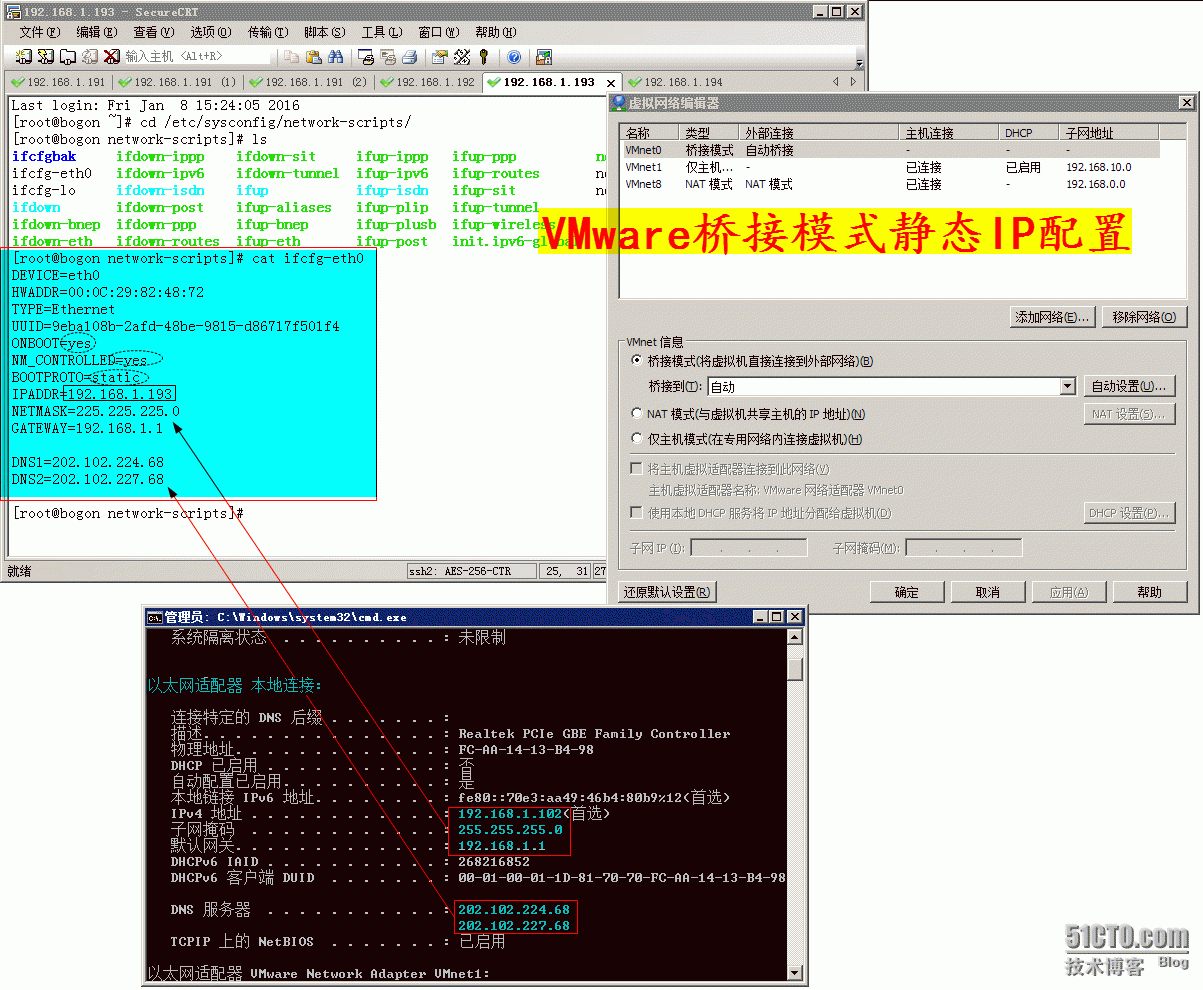Click the 取消 button in network editor
Screen dimensions: 1203x990
988,592
